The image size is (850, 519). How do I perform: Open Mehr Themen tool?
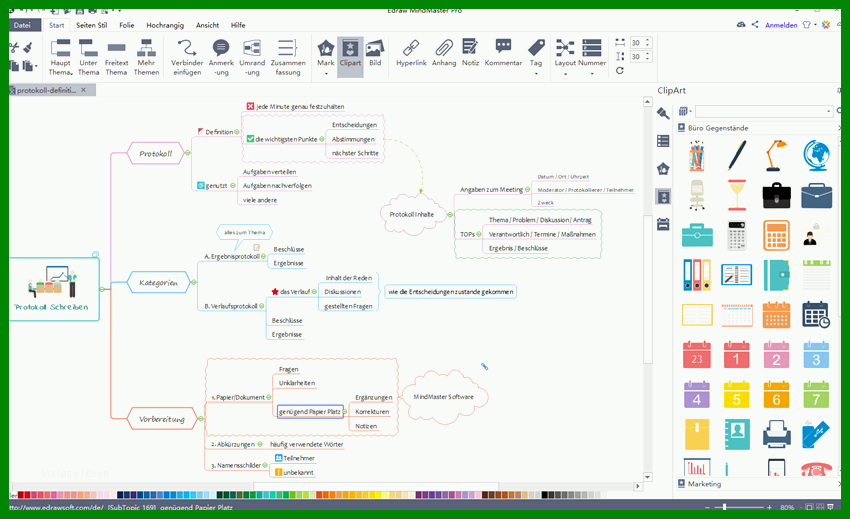[x=146, y=57]
